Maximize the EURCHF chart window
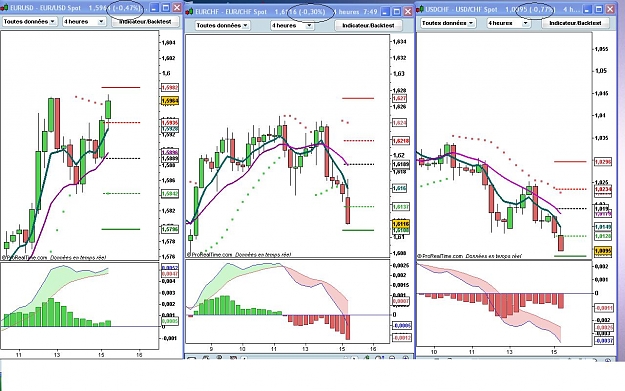This screenshot has height=391, width=625. pyautogui.click(x=396, y=12)
